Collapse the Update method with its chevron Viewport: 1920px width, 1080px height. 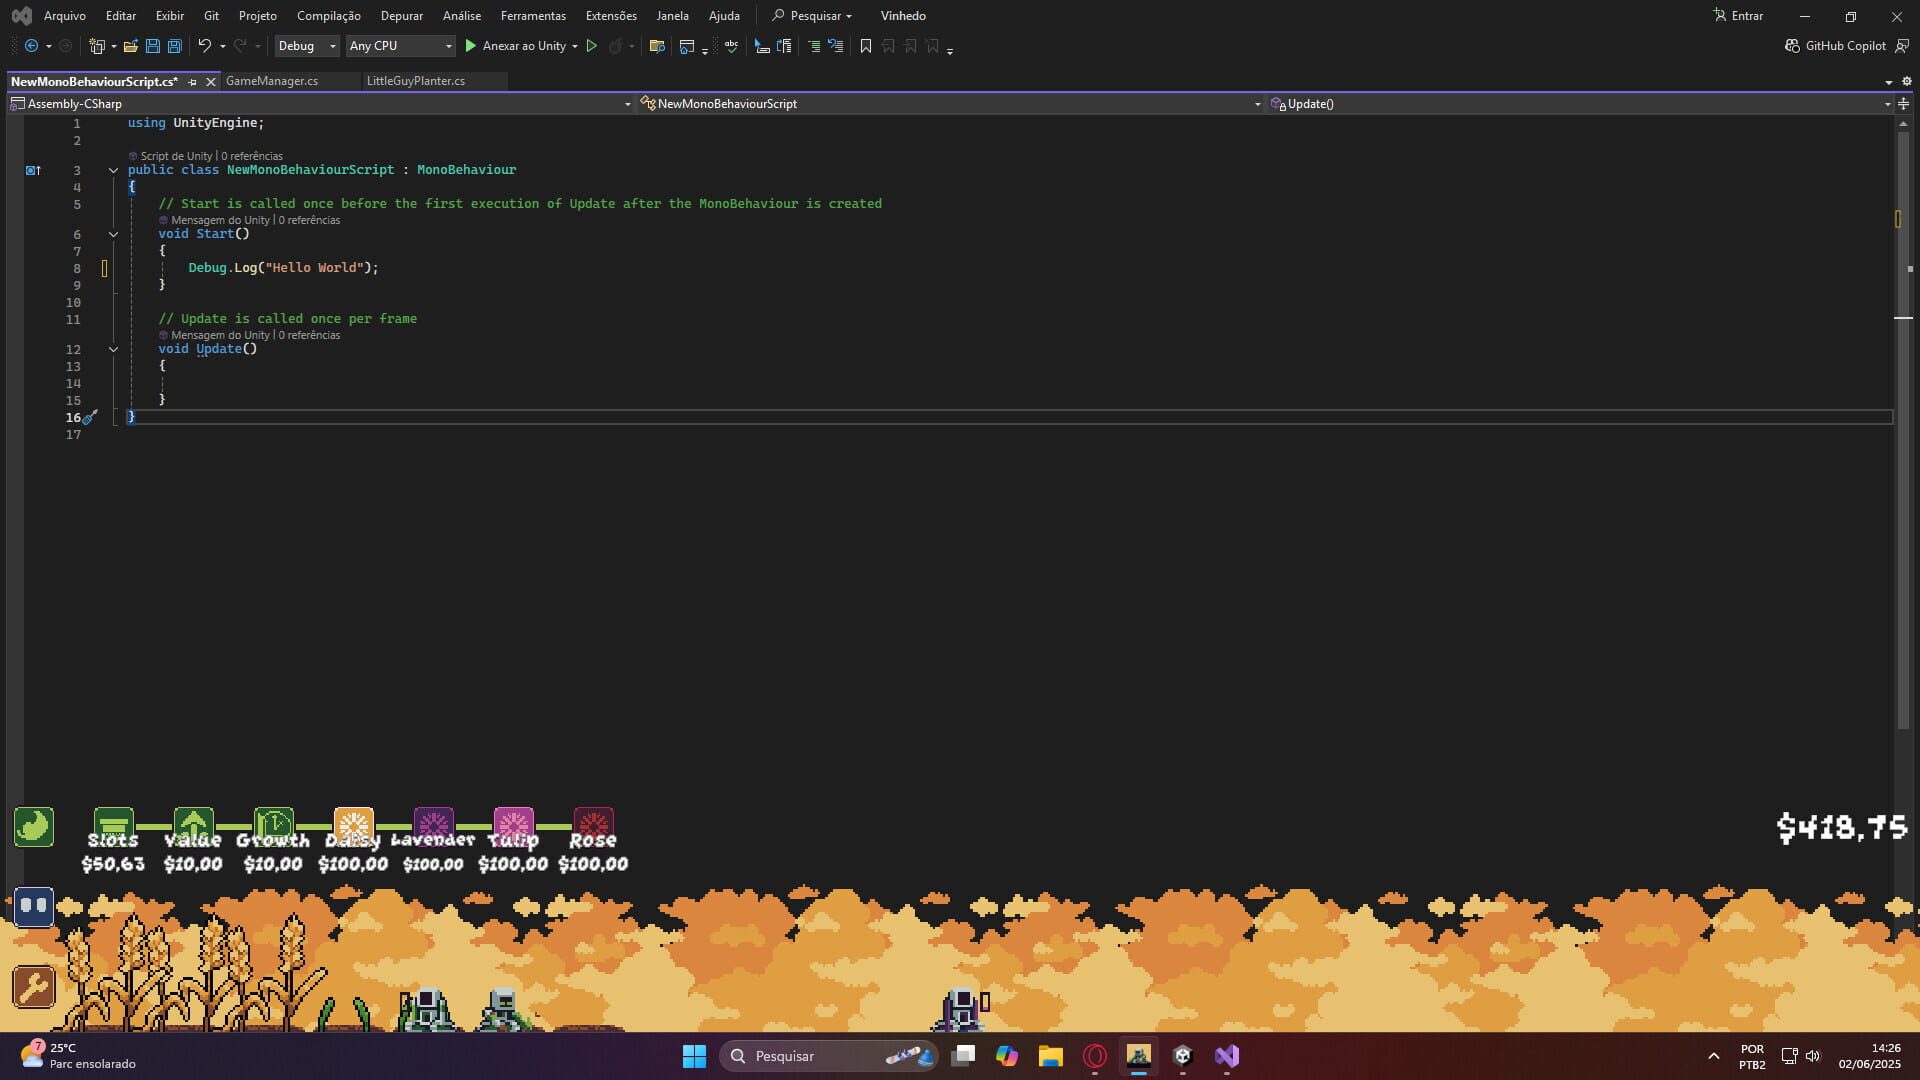[x=113, y=349]
